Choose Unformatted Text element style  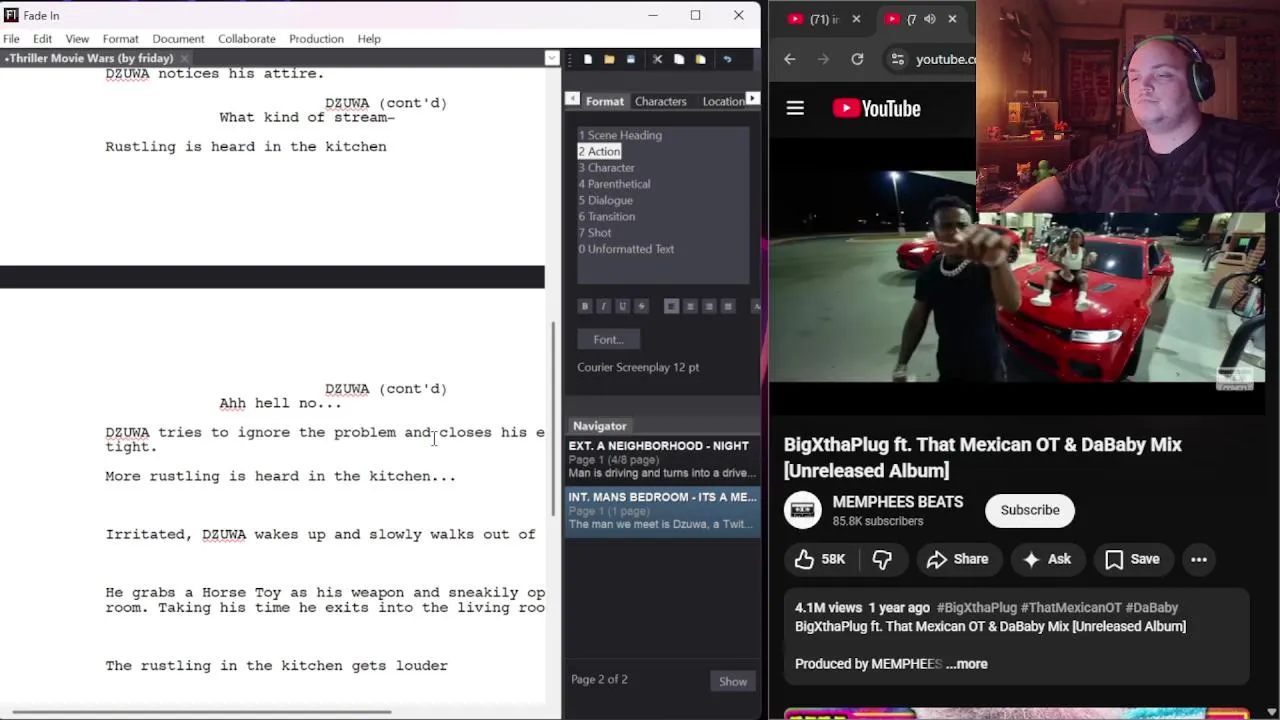[x=626, y=249]
